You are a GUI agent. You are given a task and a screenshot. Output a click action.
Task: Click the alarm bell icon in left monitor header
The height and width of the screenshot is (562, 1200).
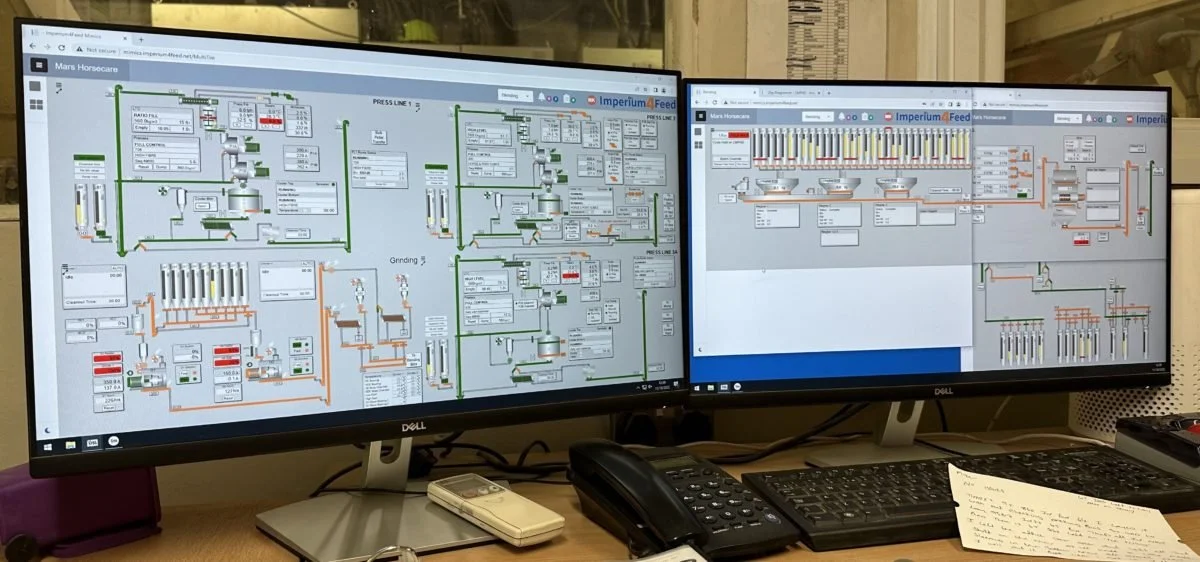(x=542, y=97)
